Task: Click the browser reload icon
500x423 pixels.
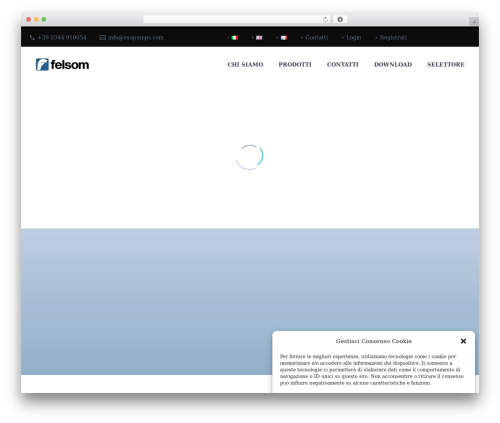Action: coord(325,19)
